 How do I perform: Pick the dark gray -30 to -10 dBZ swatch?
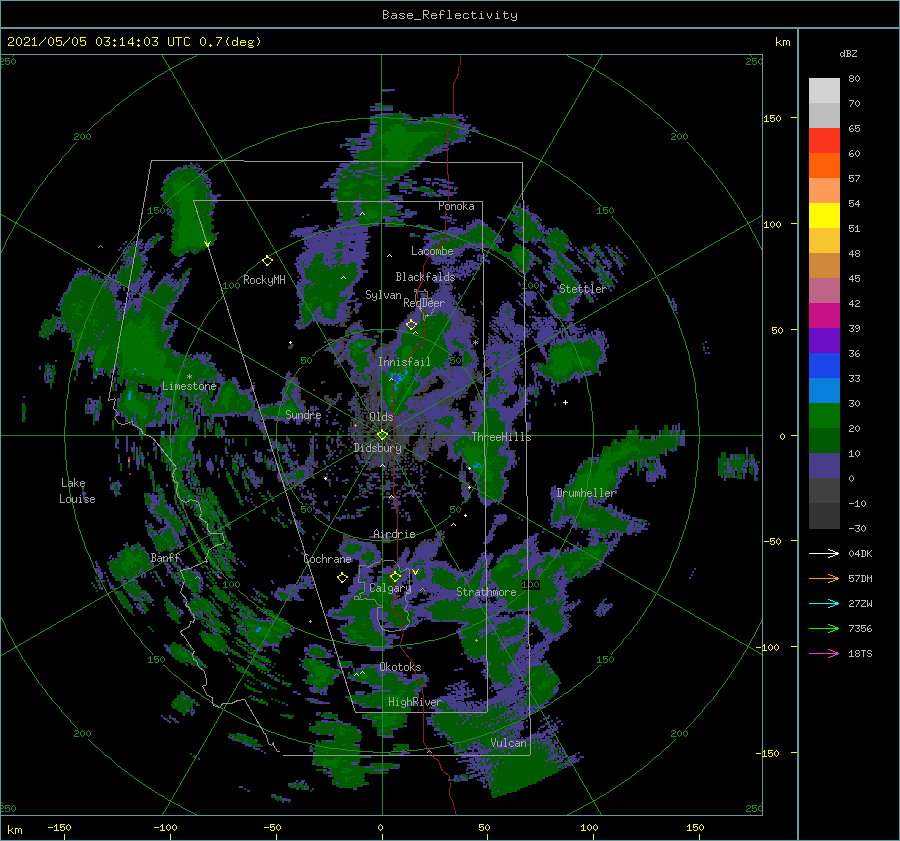click(x=824, y=516)
